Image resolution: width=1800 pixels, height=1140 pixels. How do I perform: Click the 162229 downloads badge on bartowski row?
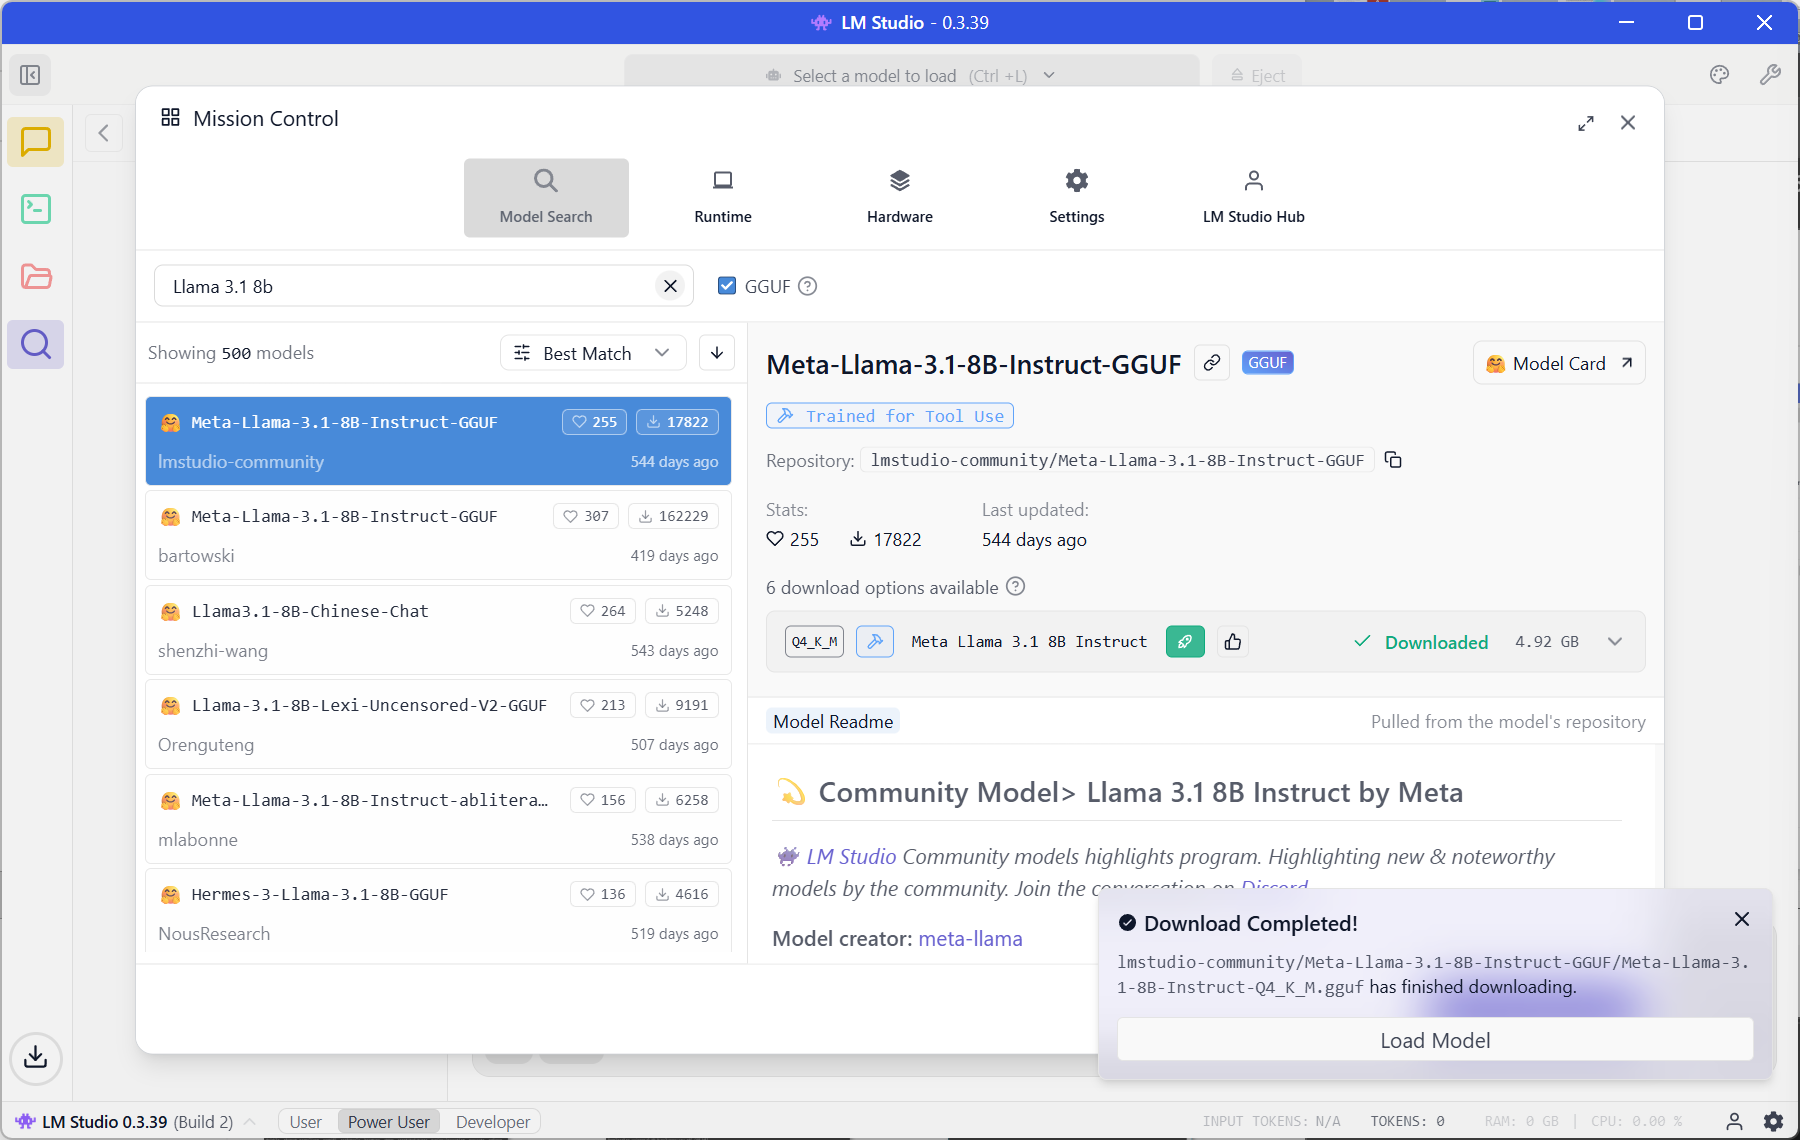pos(674,516)
